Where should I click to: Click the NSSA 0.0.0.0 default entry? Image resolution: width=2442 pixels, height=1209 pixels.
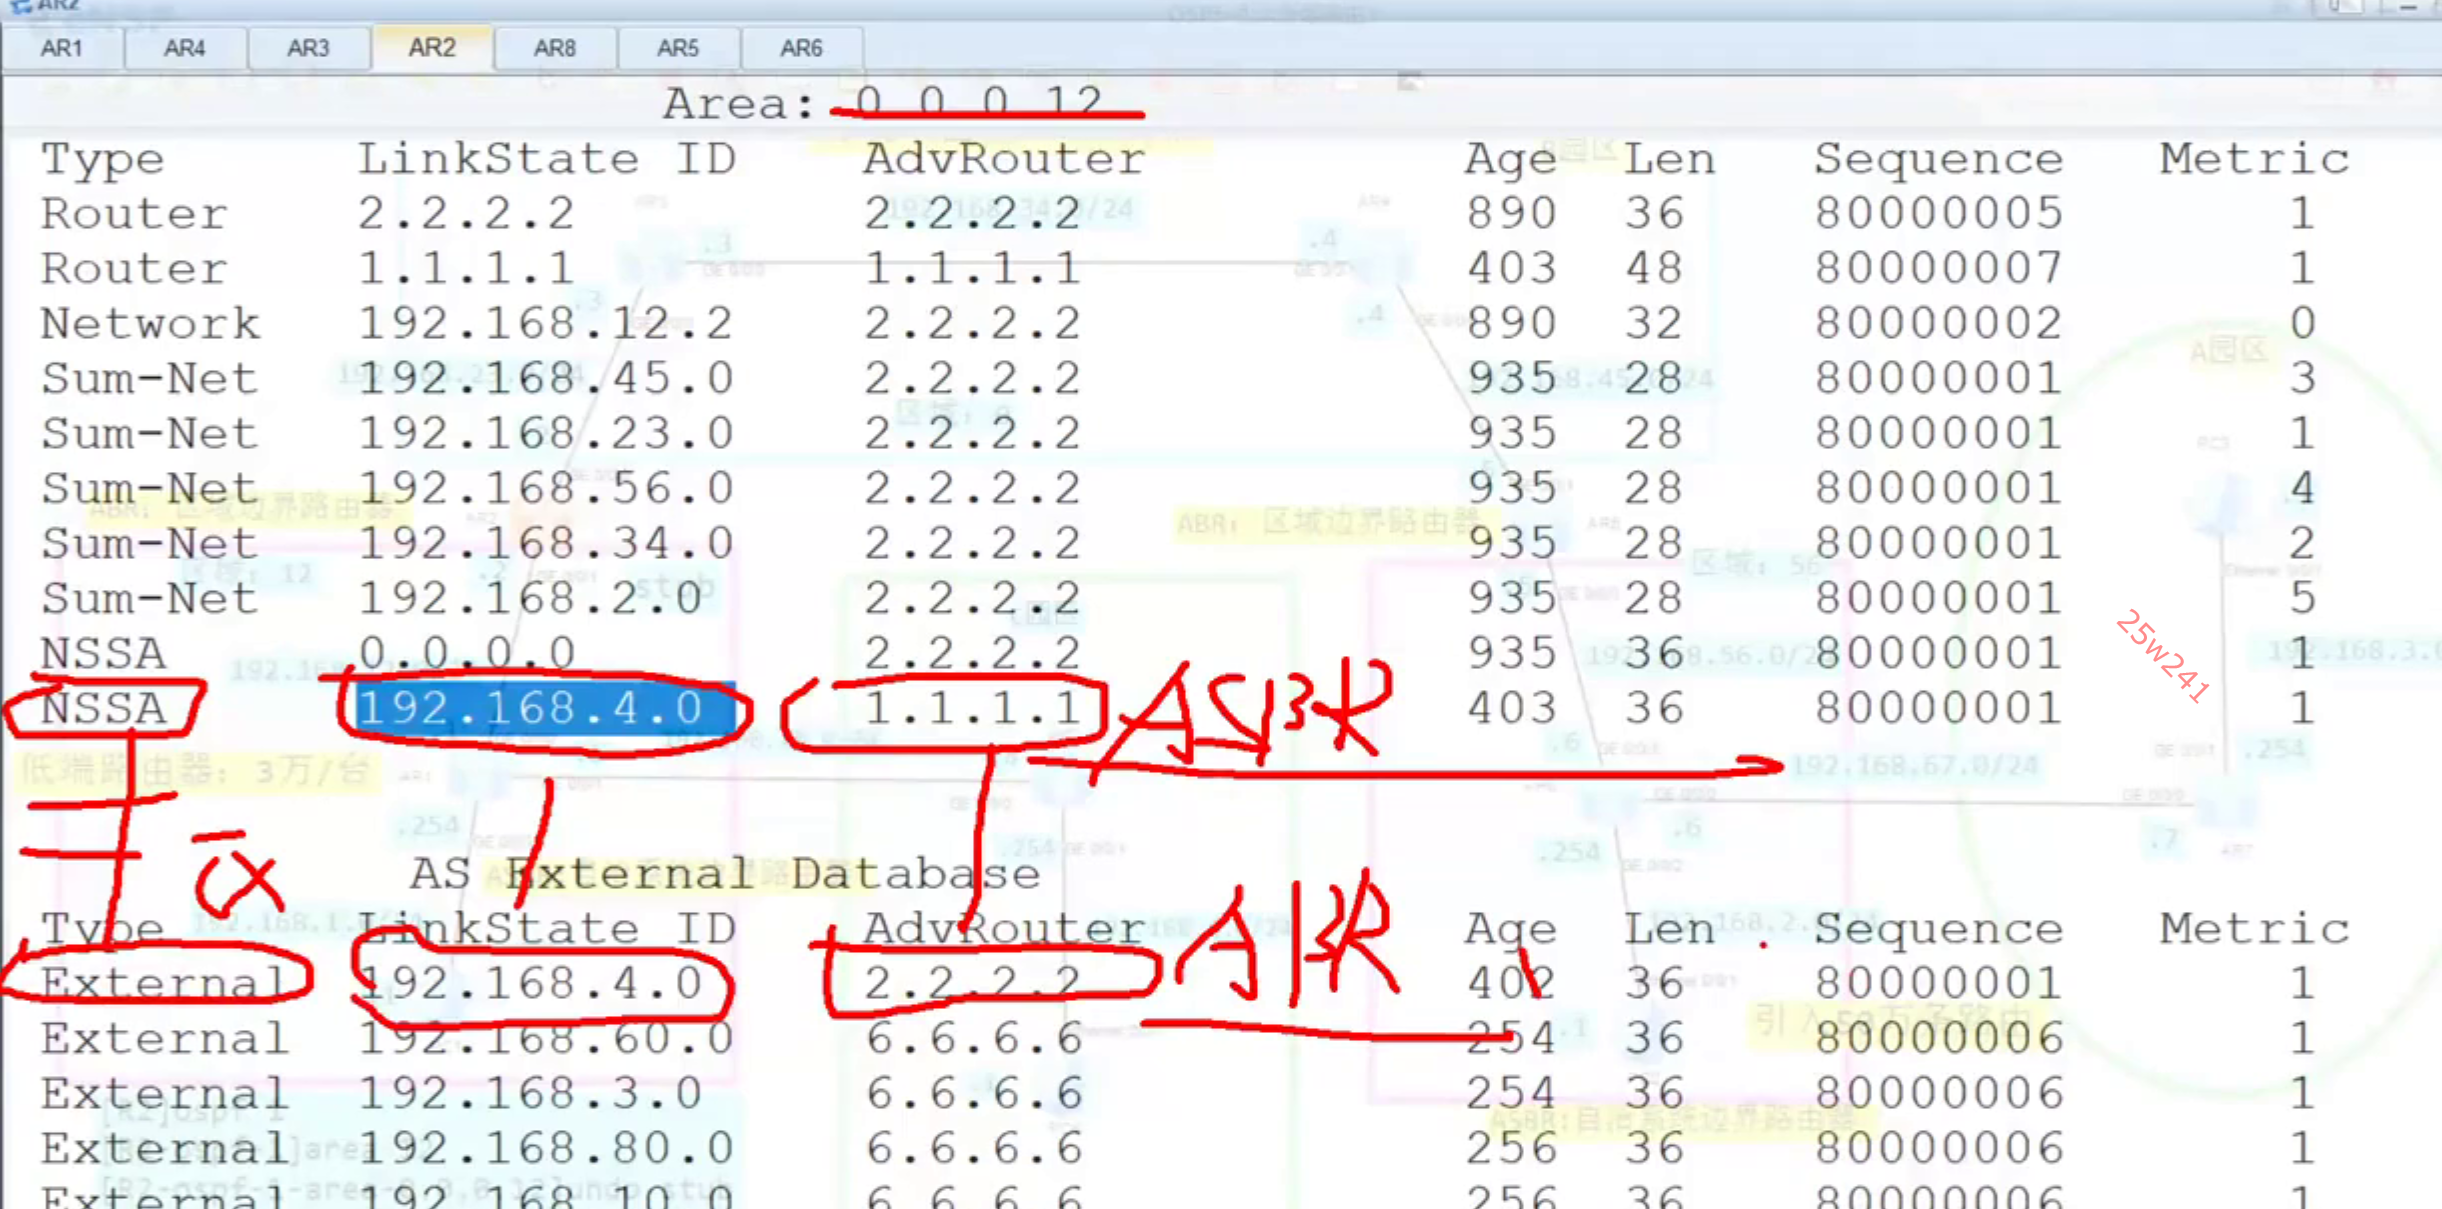(x=467, y=653)
